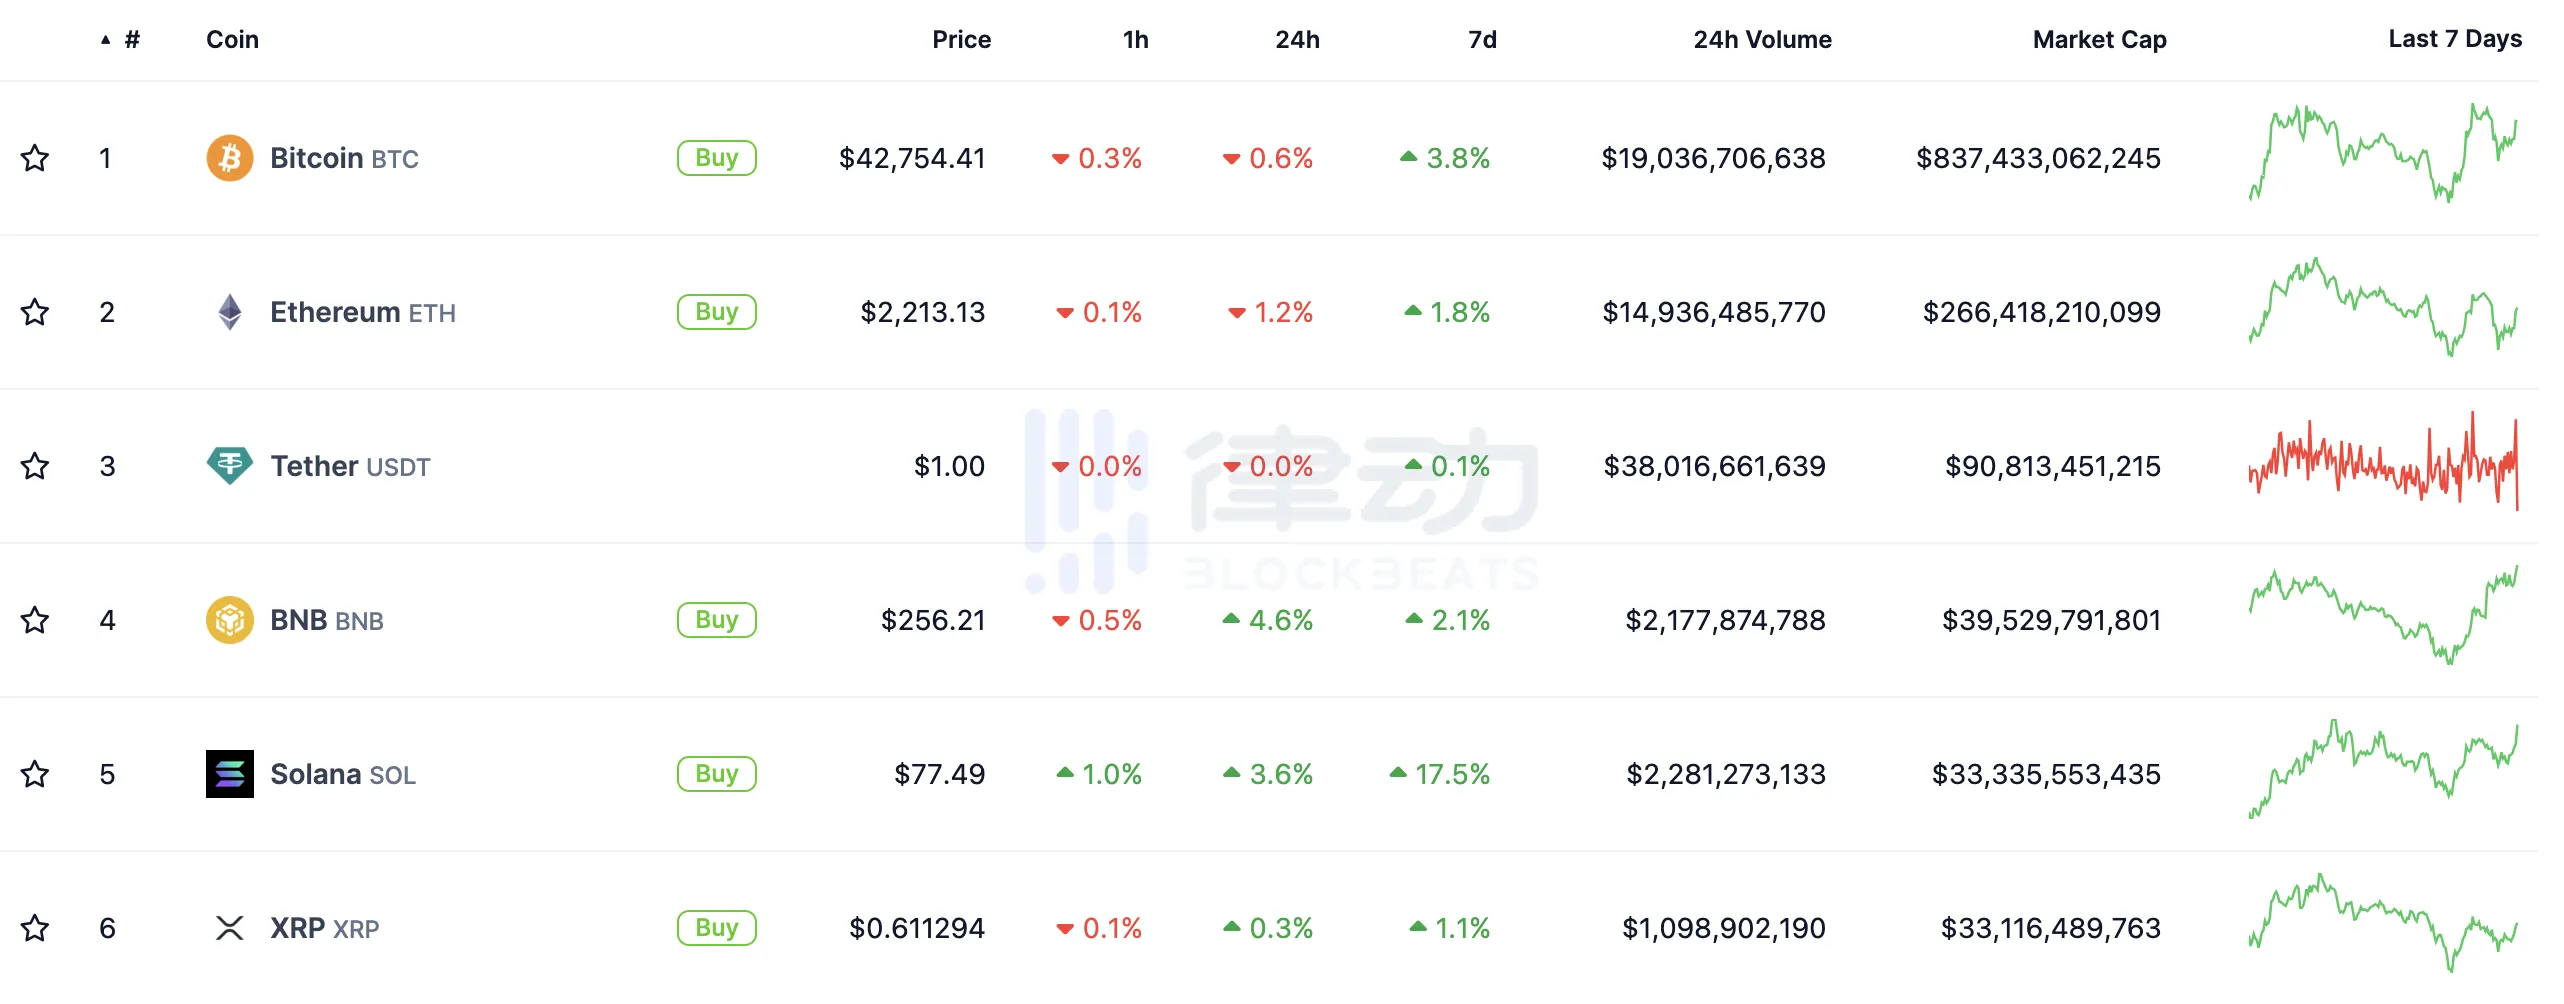Sort coins by Price header

961,40
